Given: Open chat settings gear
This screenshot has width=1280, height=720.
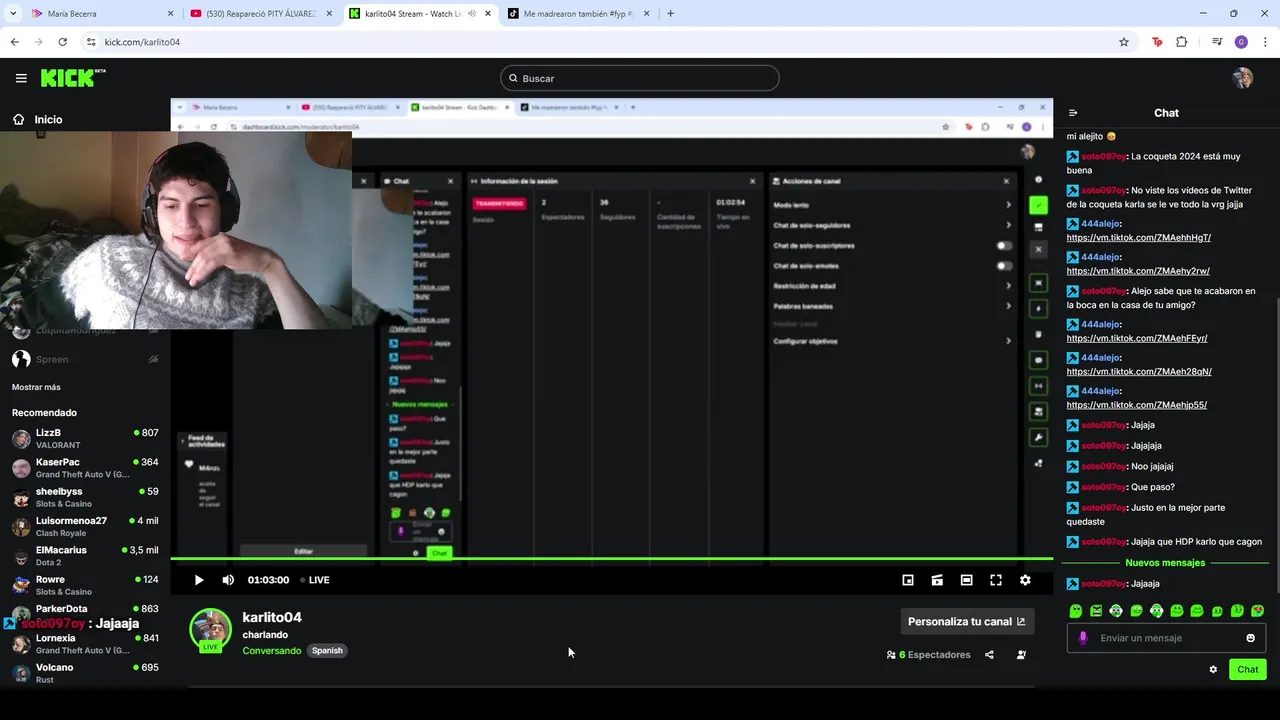Looking at the screenshot, I should coord(1213,670).
